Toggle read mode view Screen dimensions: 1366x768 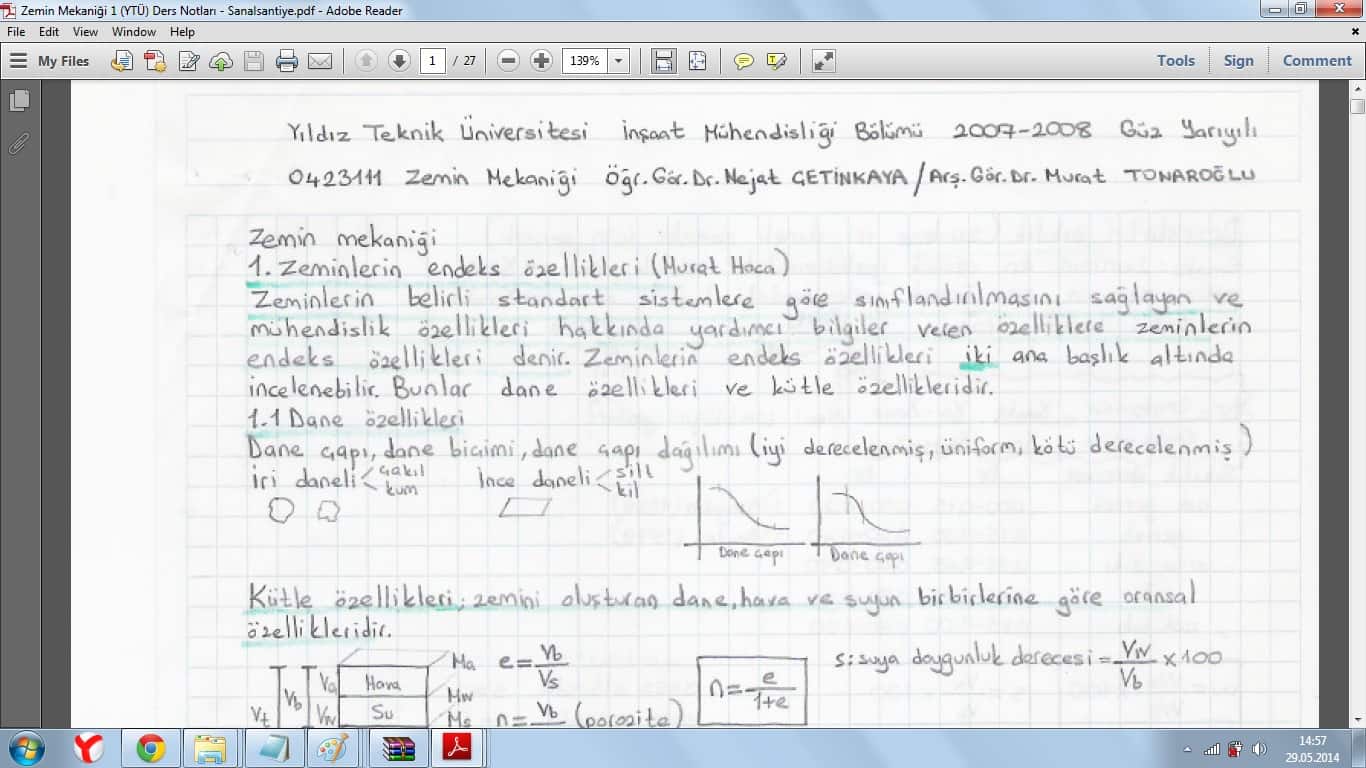pos(823,61)
